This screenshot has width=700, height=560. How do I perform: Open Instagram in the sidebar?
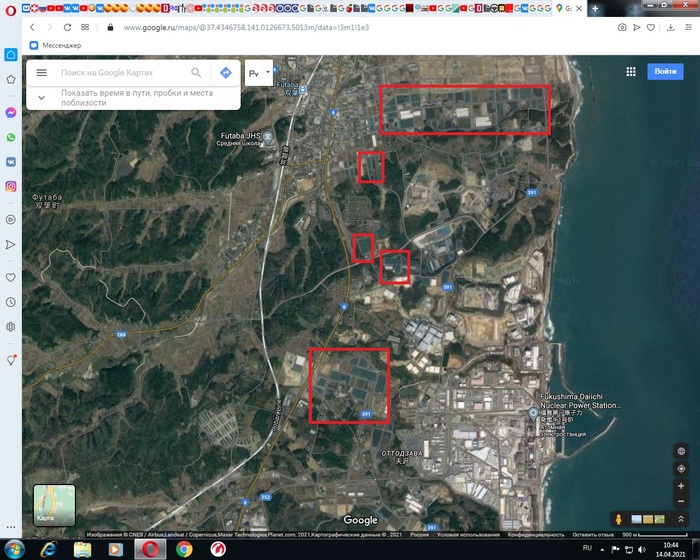(11, 186)
